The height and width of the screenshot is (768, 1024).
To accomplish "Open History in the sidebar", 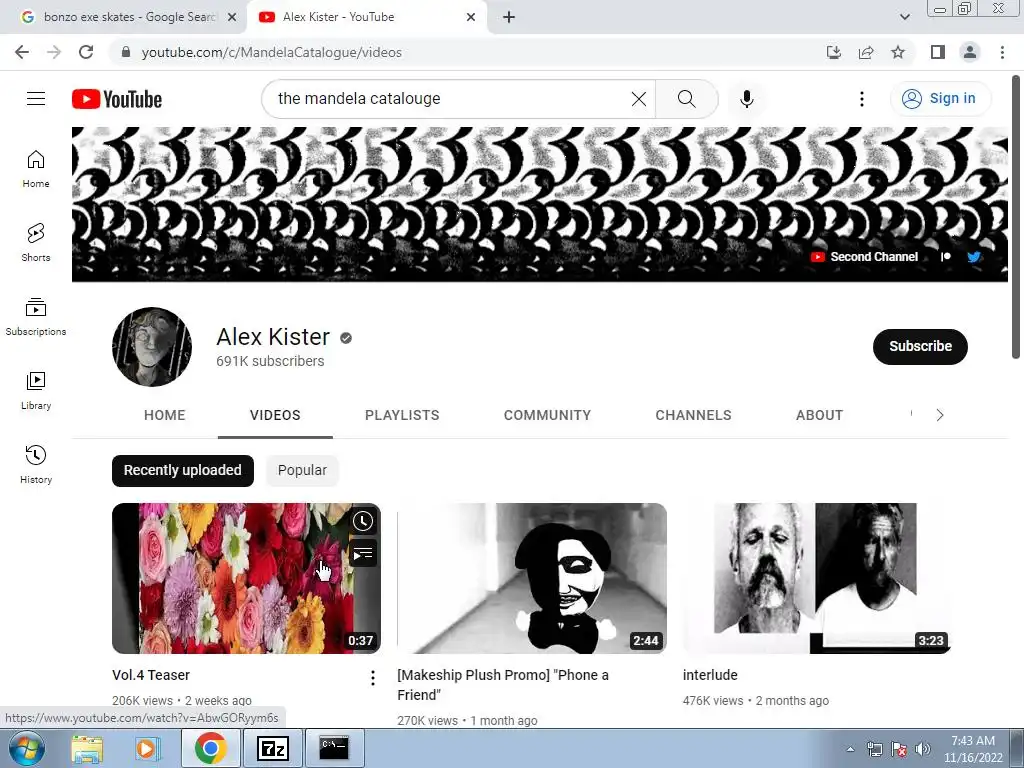I will pyautogui.click(x=36, y=464).
